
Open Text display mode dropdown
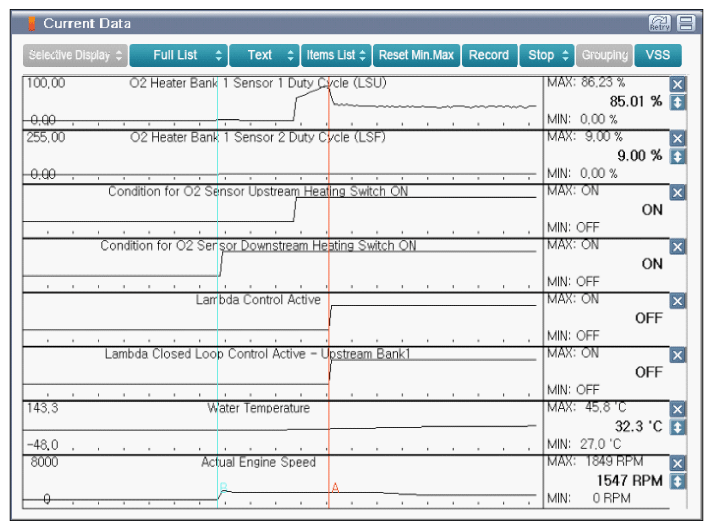pos(264,55)
